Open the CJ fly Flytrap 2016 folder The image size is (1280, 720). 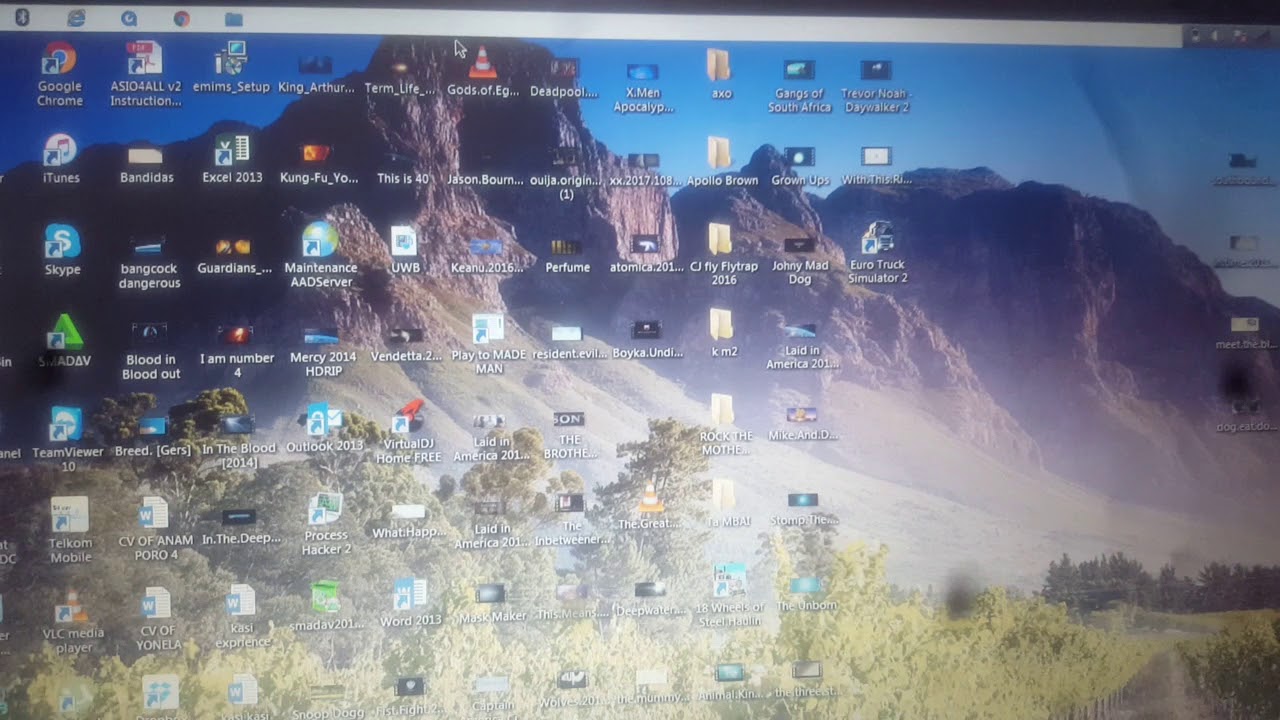pyautogui.click(x=723, y=254)
